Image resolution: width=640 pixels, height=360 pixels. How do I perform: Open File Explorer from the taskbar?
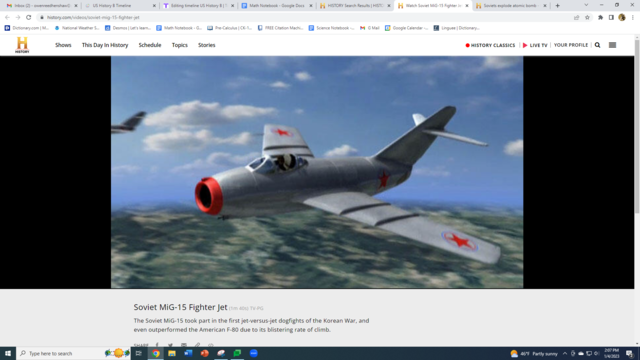172,353
